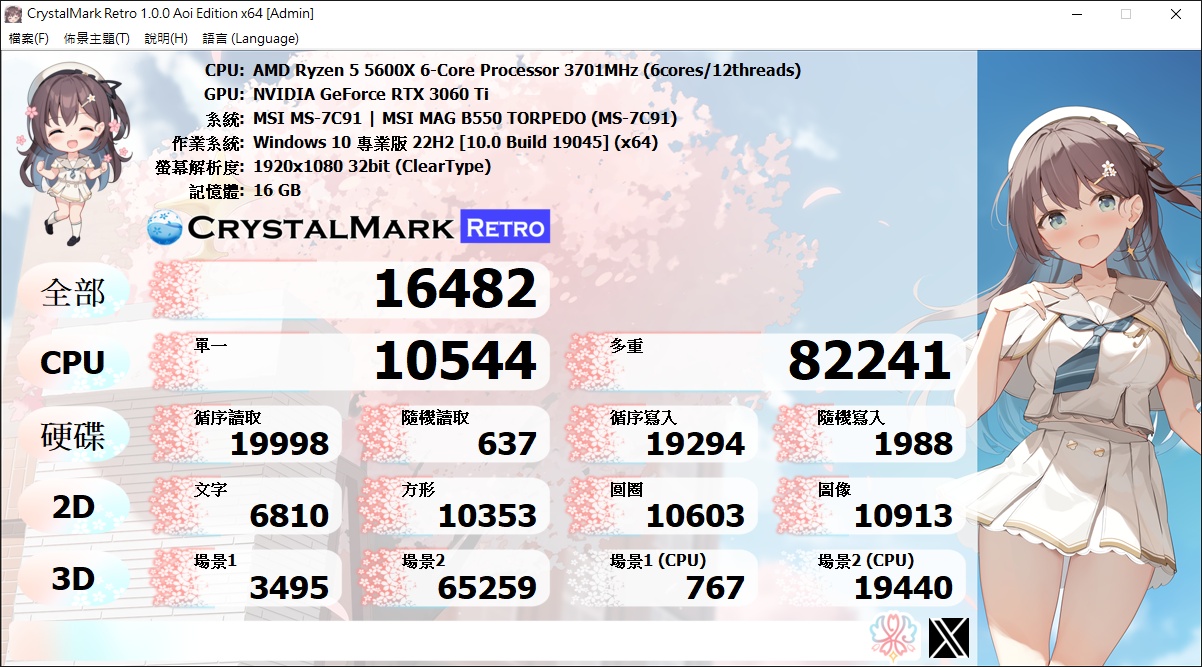Launch the 2D benchmark button
The image size is (1202, 667).
coord(73,508)
